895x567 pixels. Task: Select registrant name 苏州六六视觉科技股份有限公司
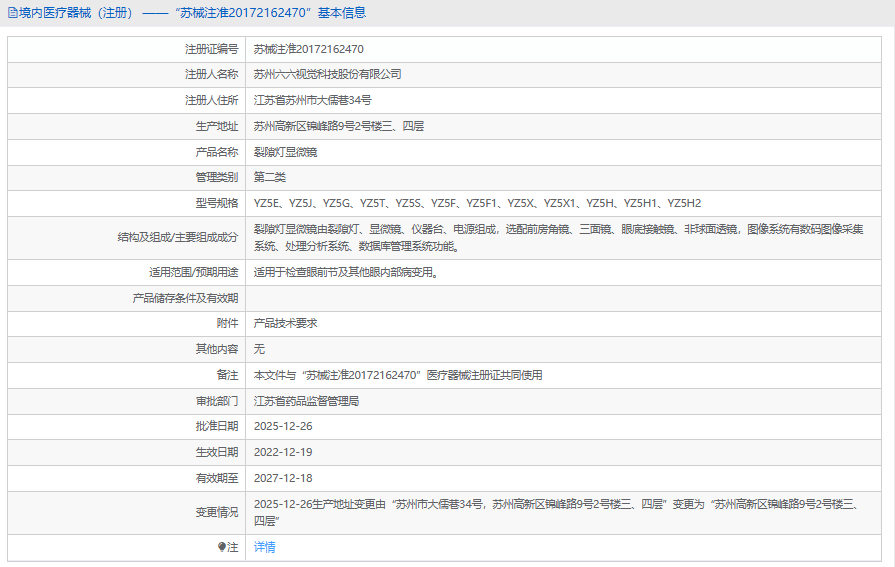click(x=328, y=74)
